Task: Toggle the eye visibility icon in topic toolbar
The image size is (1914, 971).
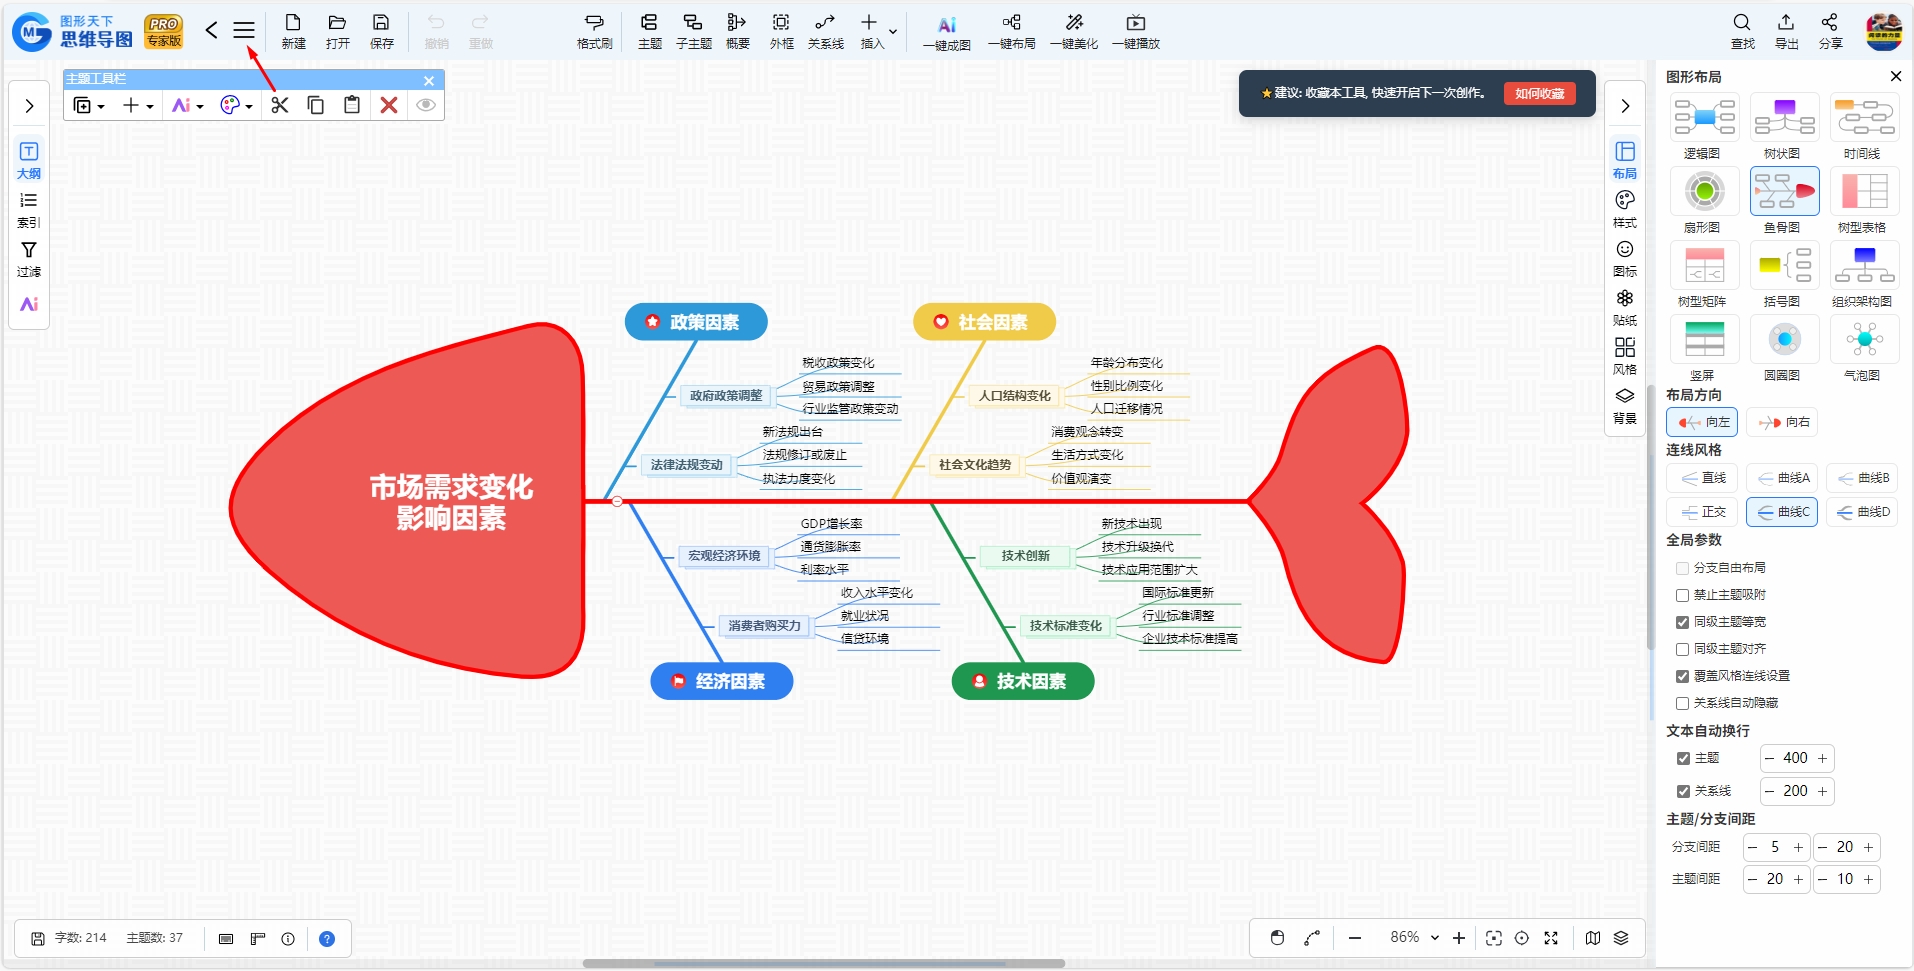Action: pyautogui.click(x=426, y=105)
